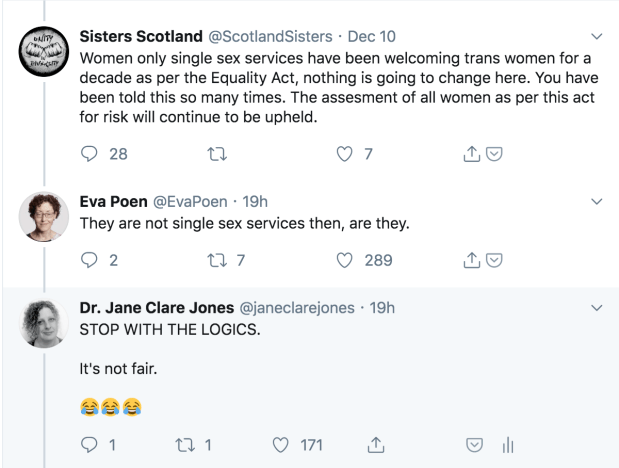
Task: Expand the chevron menu on Eva Poen's tweet
Action: point(598,202)
